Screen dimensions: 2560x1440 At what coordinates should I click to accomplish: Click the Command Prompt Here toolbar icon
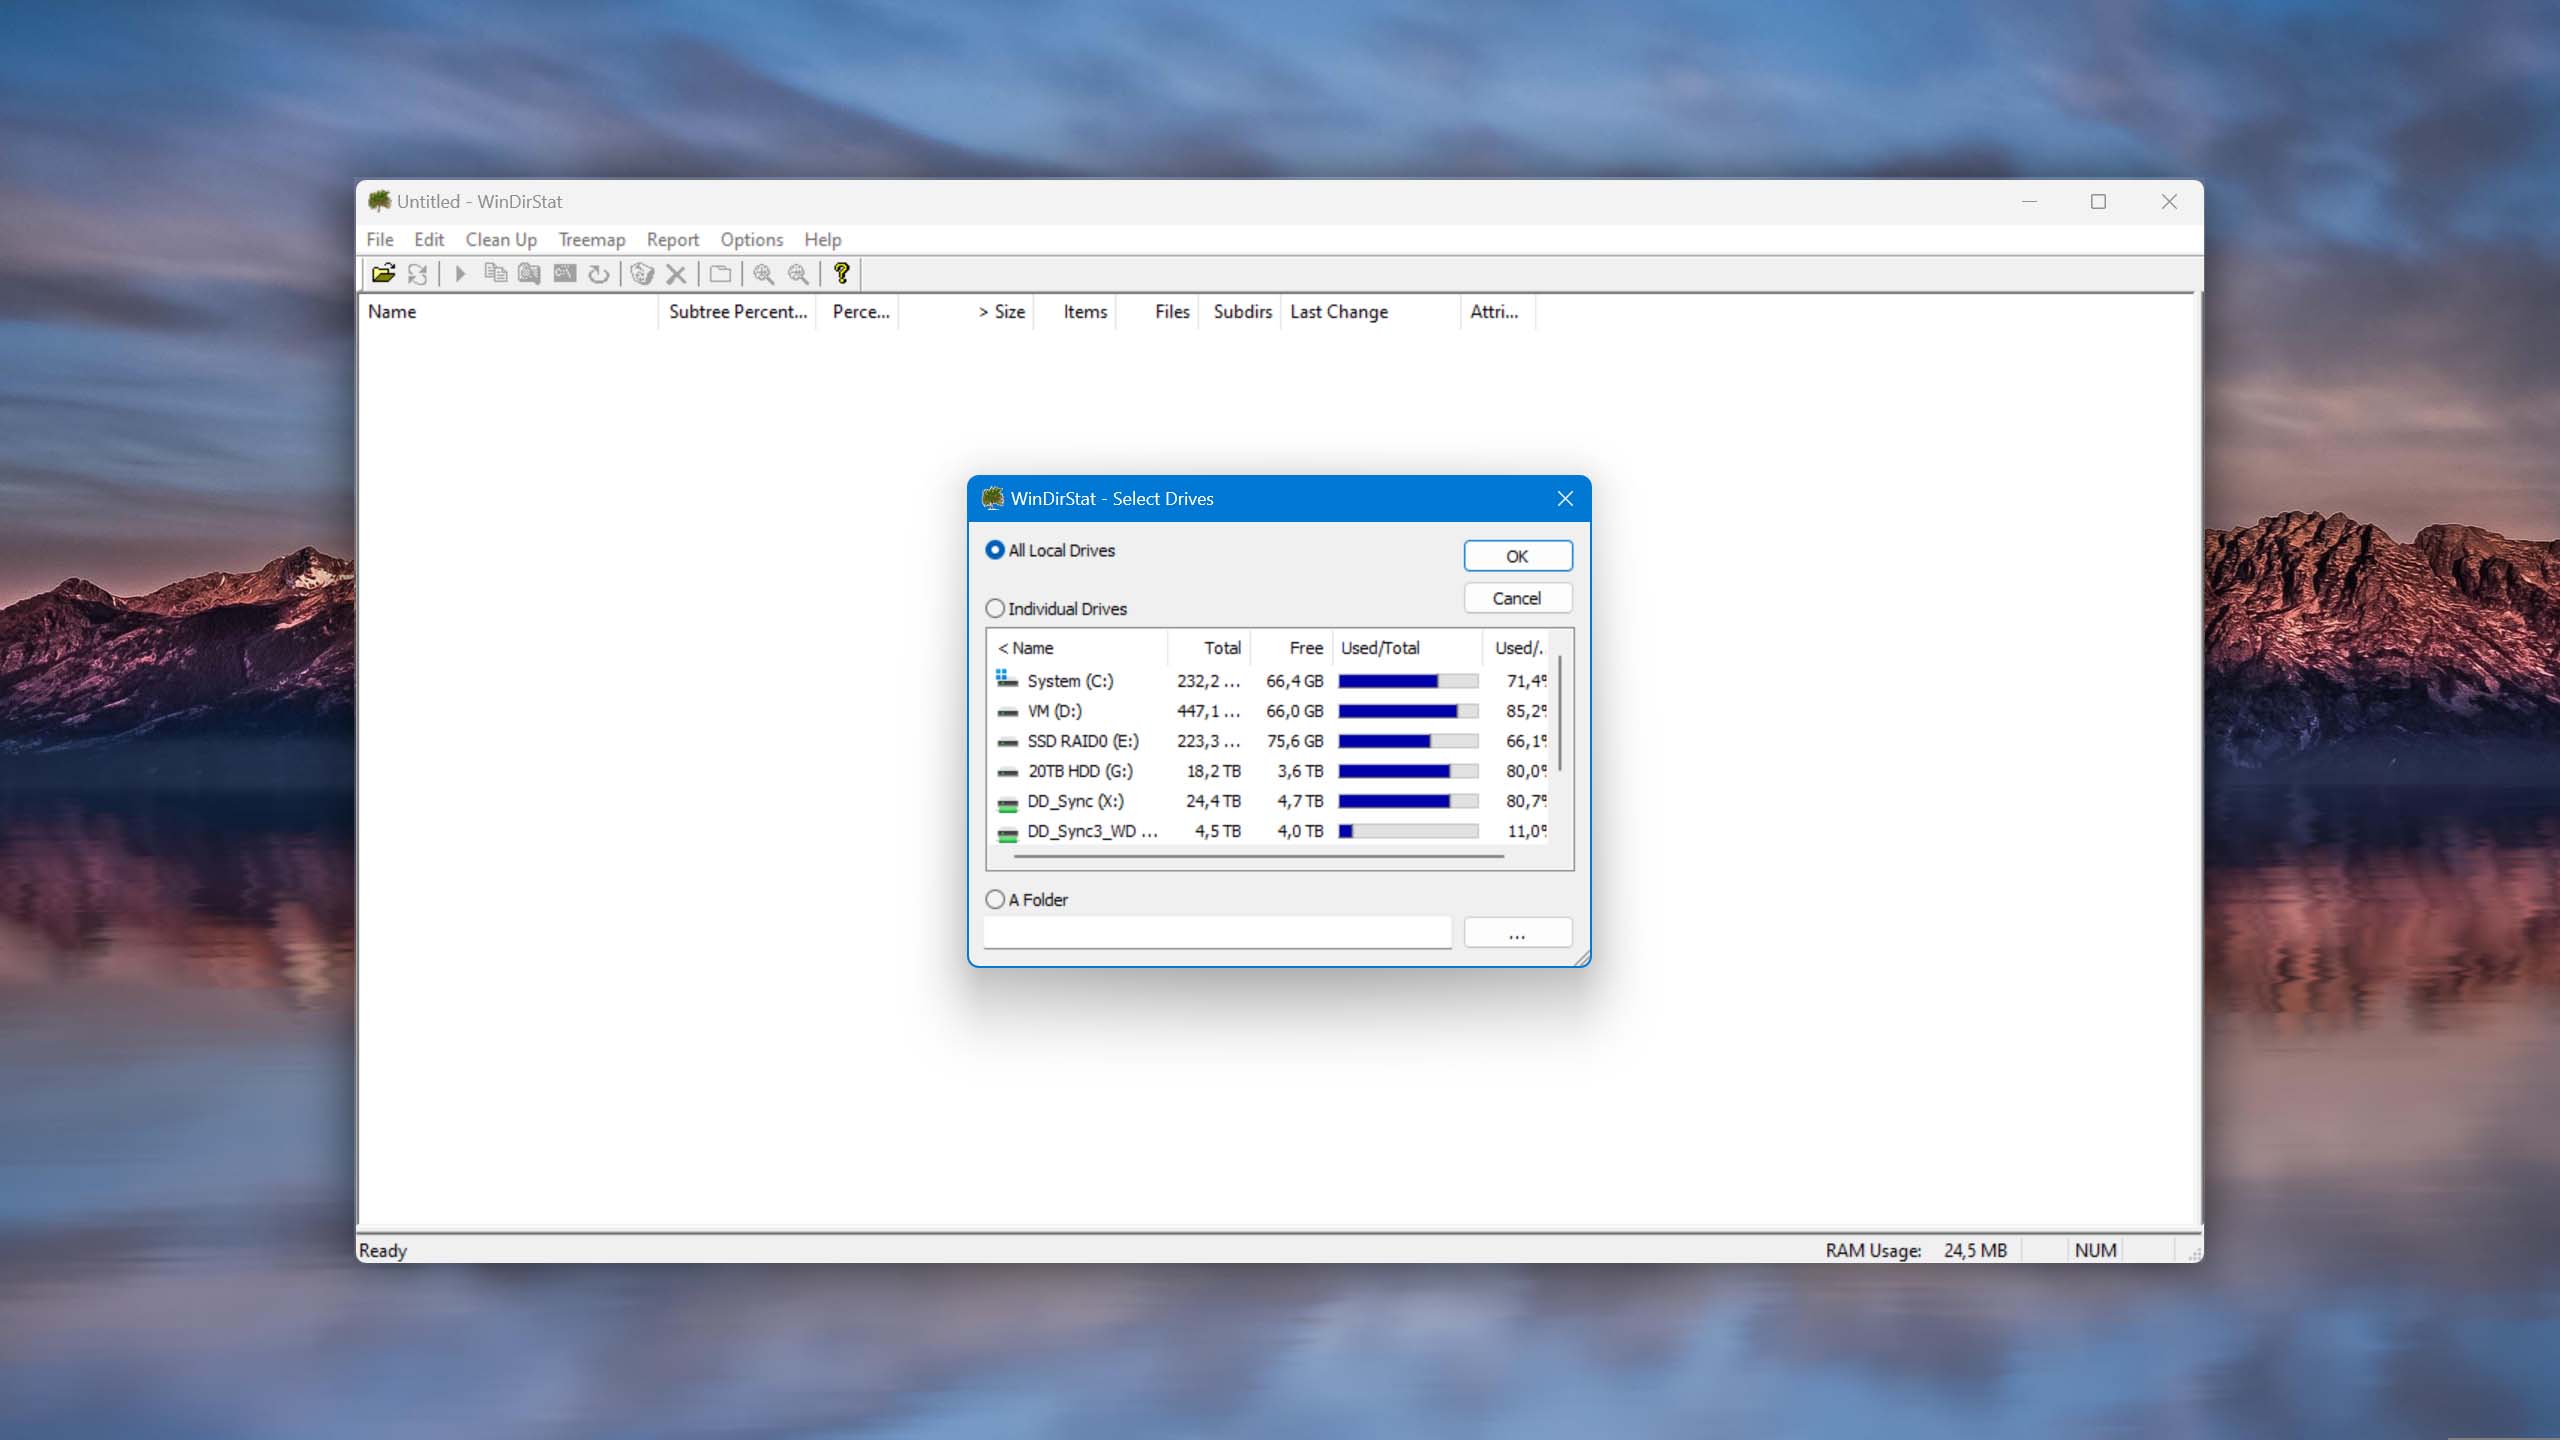pos(564,273)
